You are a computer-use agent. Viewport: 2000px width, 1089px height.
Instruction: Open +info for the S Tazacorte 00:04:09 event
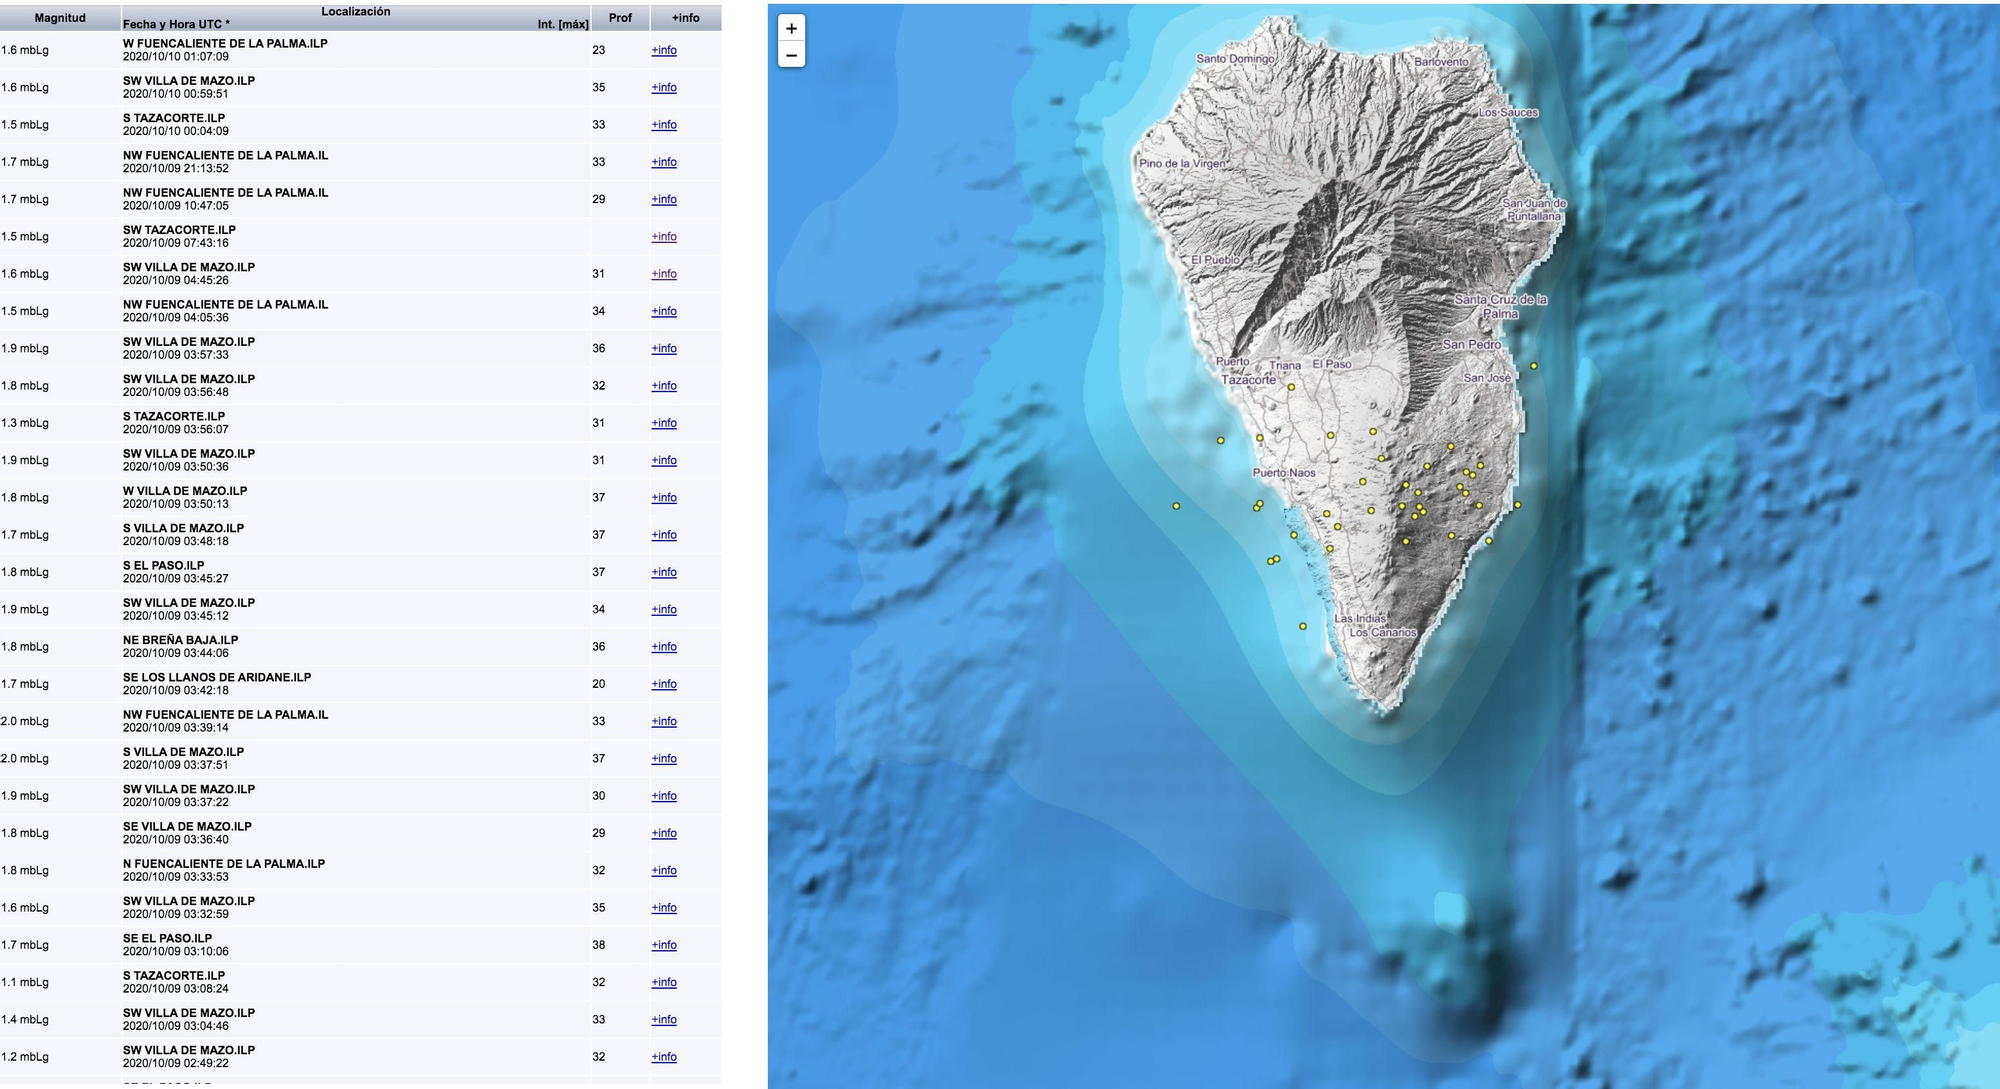(663, 125)
